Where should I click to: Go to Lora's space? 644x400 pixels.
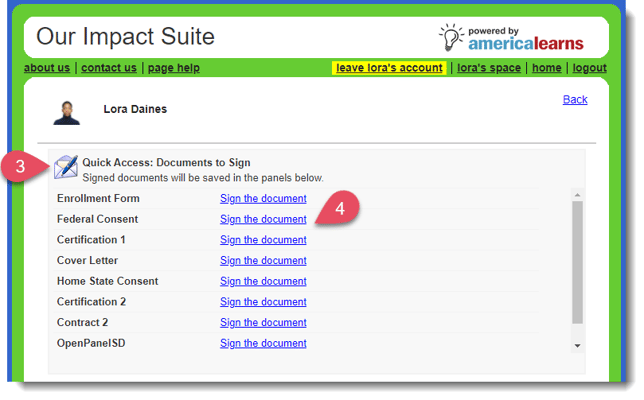point(491,68)
